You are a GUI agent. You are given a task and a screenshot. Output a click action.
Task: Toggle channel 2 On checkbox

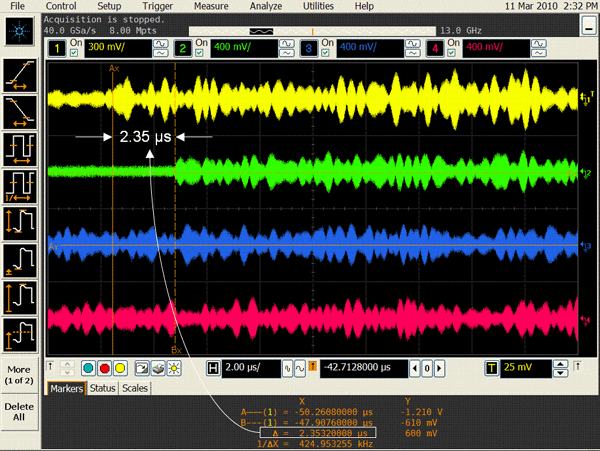click(x=196, y=47)
